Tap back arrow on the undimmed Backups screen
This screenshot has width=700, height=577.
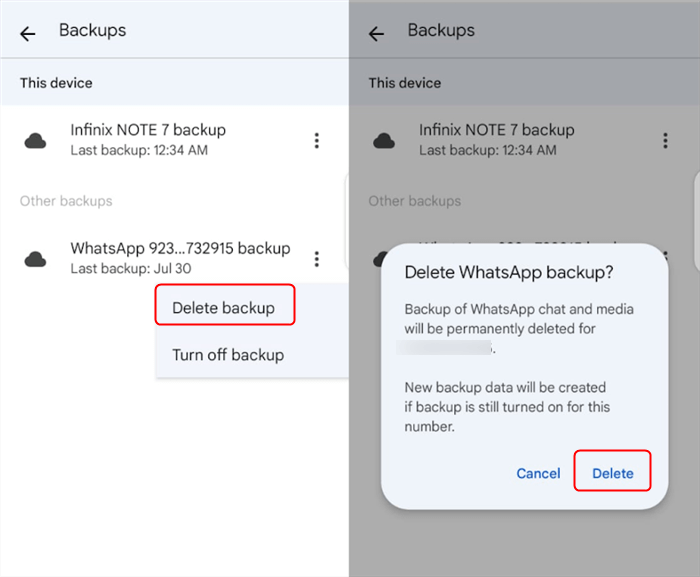coord(27,34)
